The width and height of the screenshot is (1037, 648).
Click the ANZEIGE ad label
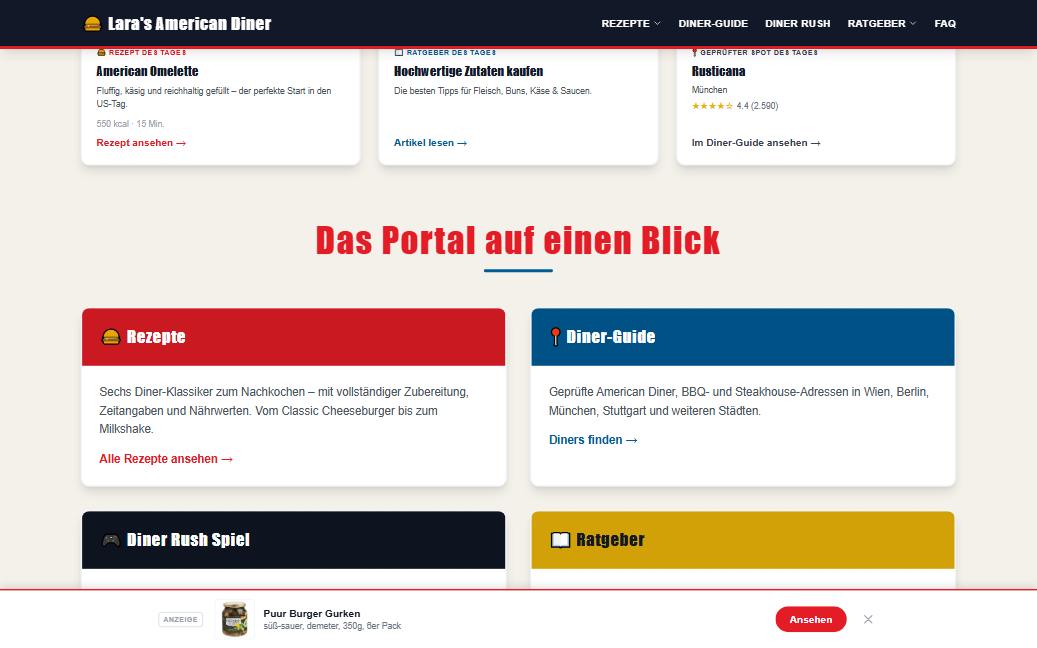[x=181, y=620]
